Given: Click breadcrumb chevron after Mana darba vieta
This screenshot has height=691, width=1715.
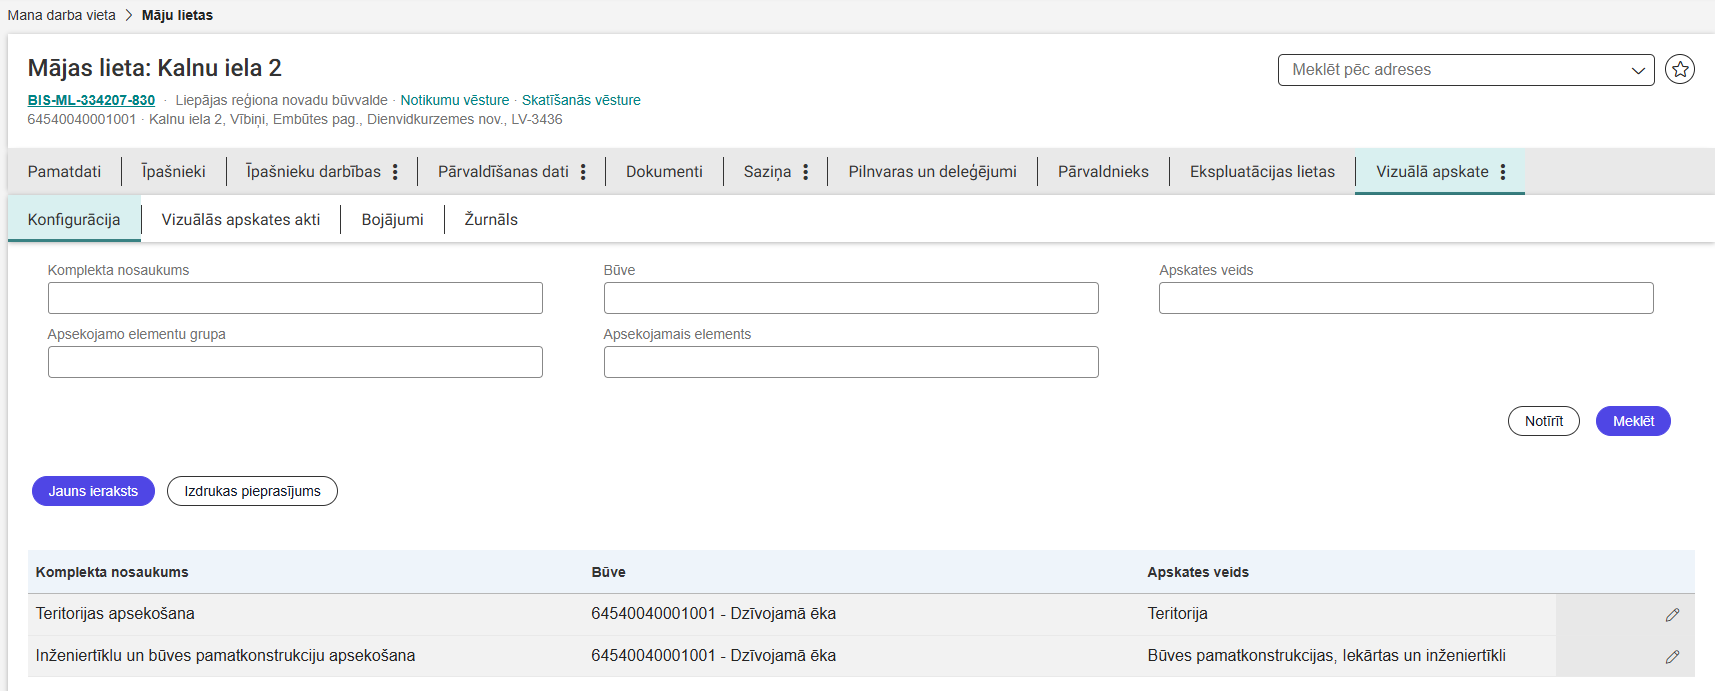Looking at the screenshot, I should [129, 15].
